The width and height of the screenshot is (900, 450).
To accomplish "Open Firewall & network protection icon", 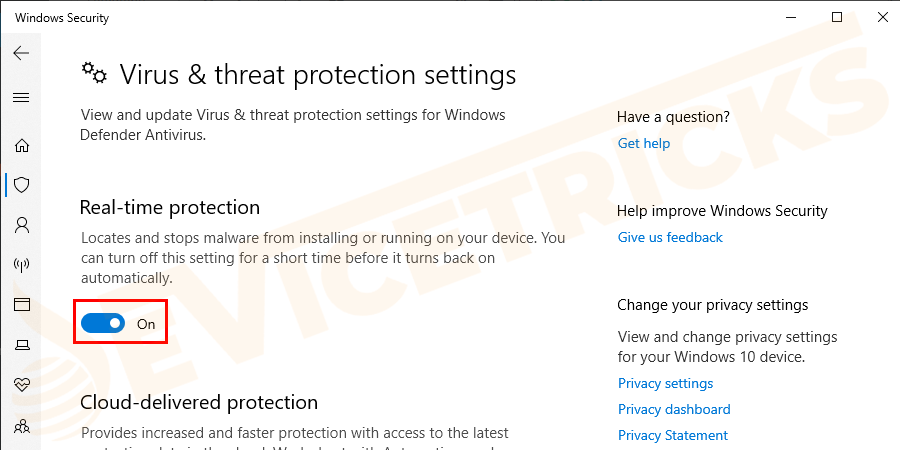I will pos(21,265).
